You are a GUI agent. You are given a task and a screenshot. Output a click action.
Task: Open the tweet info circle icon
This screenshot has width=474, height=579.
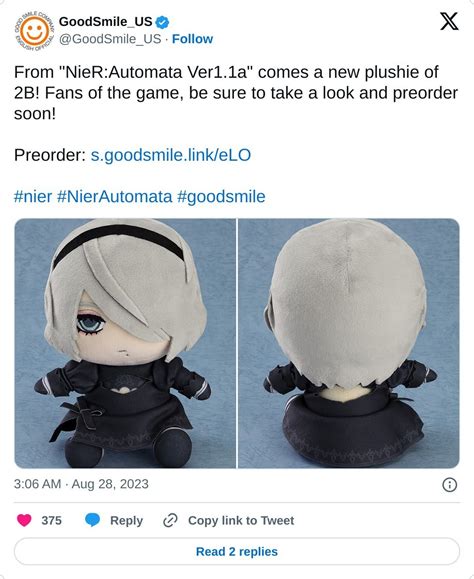point(449,484)
